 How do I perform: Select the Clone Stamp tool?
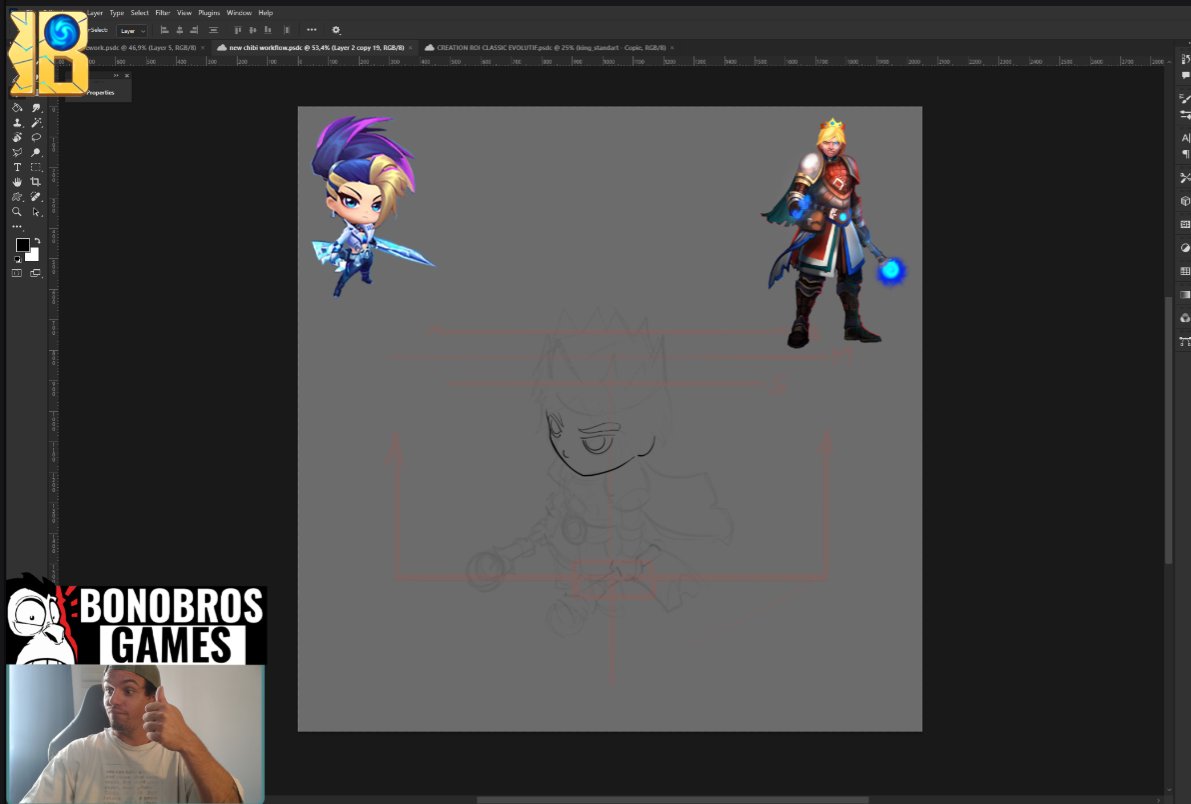(x=17, y=122)
